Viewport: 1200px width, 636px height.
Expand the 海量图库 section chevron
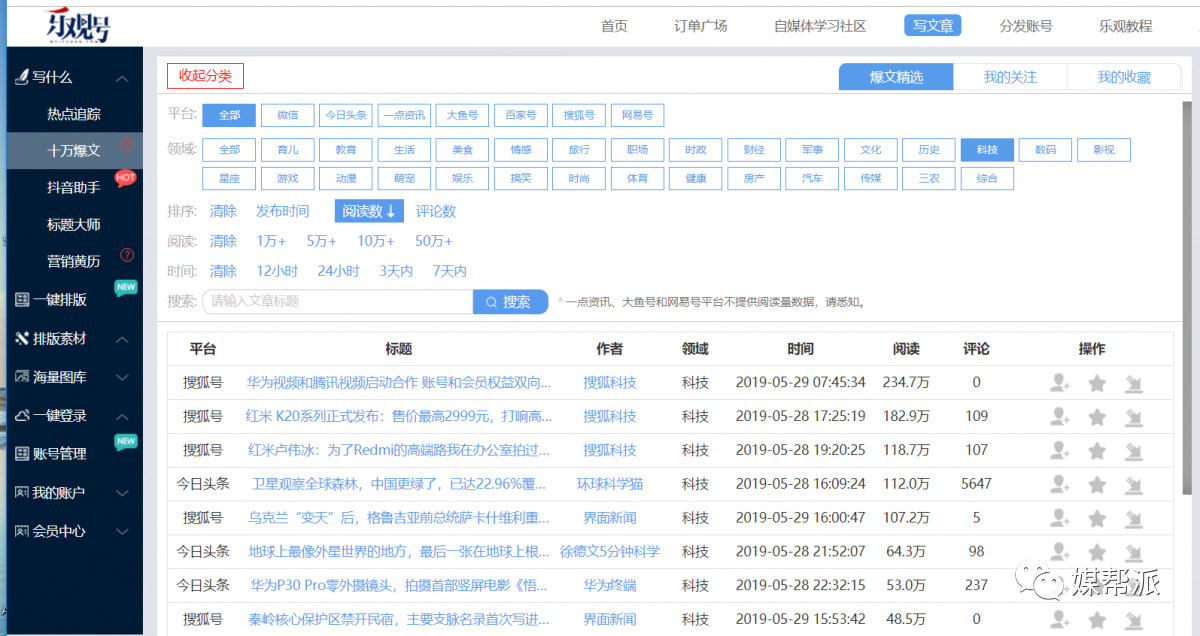pos(122,377)
